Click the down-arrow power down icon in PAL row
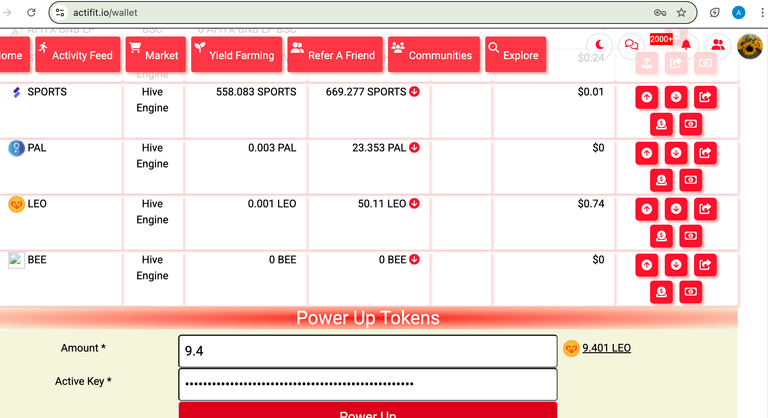The width and height of the screenshot is (768, 418). (x=676, y=153)
